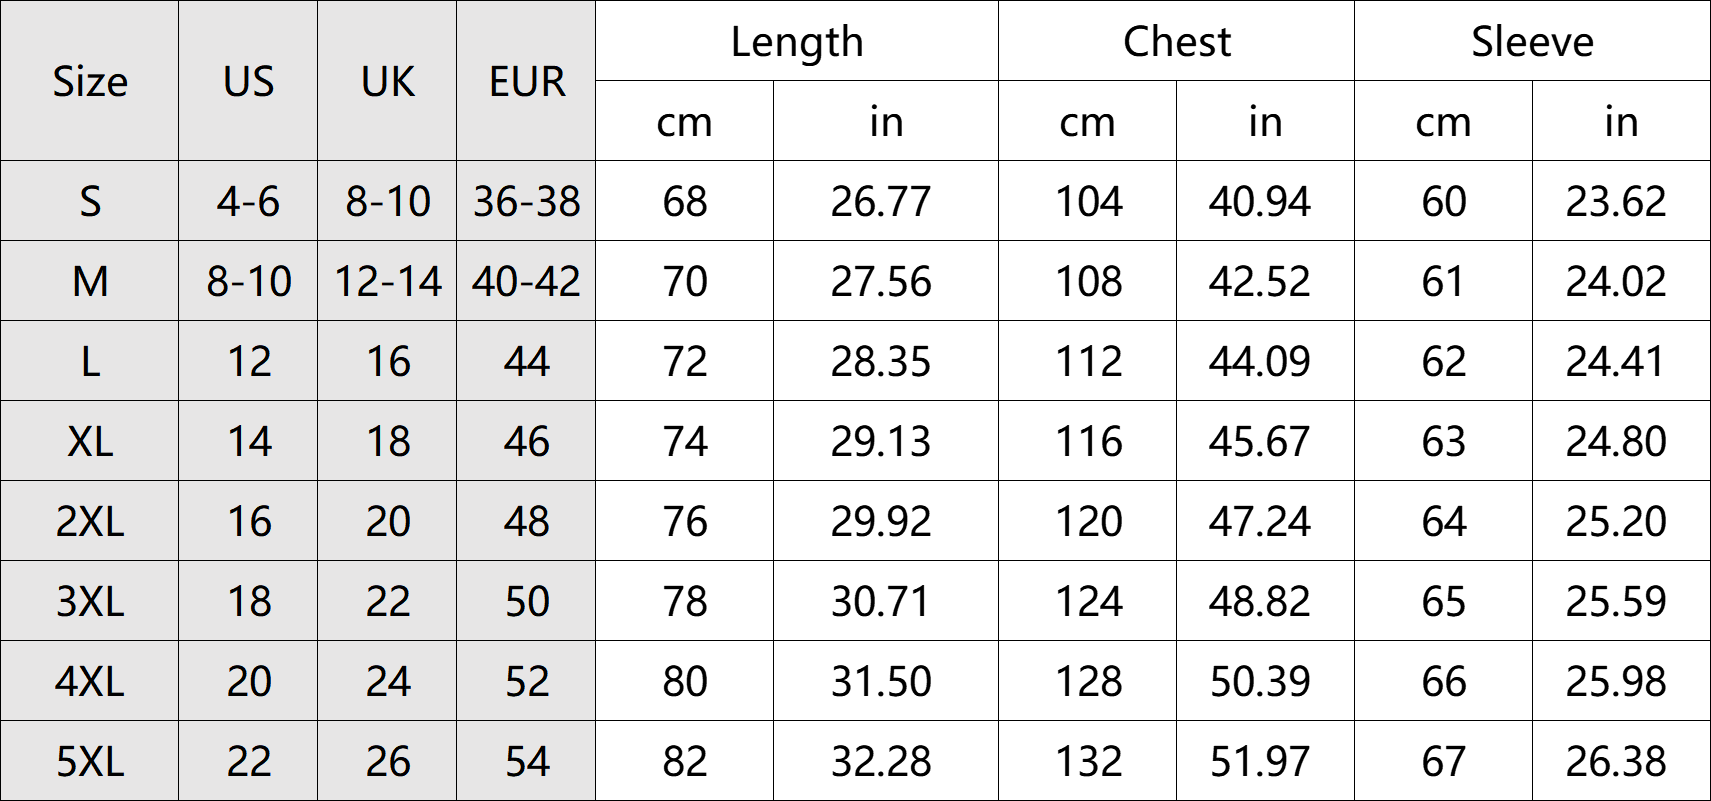Click the 120 chest cm cell
The image size is (1711, 801).
[1089, 522]
